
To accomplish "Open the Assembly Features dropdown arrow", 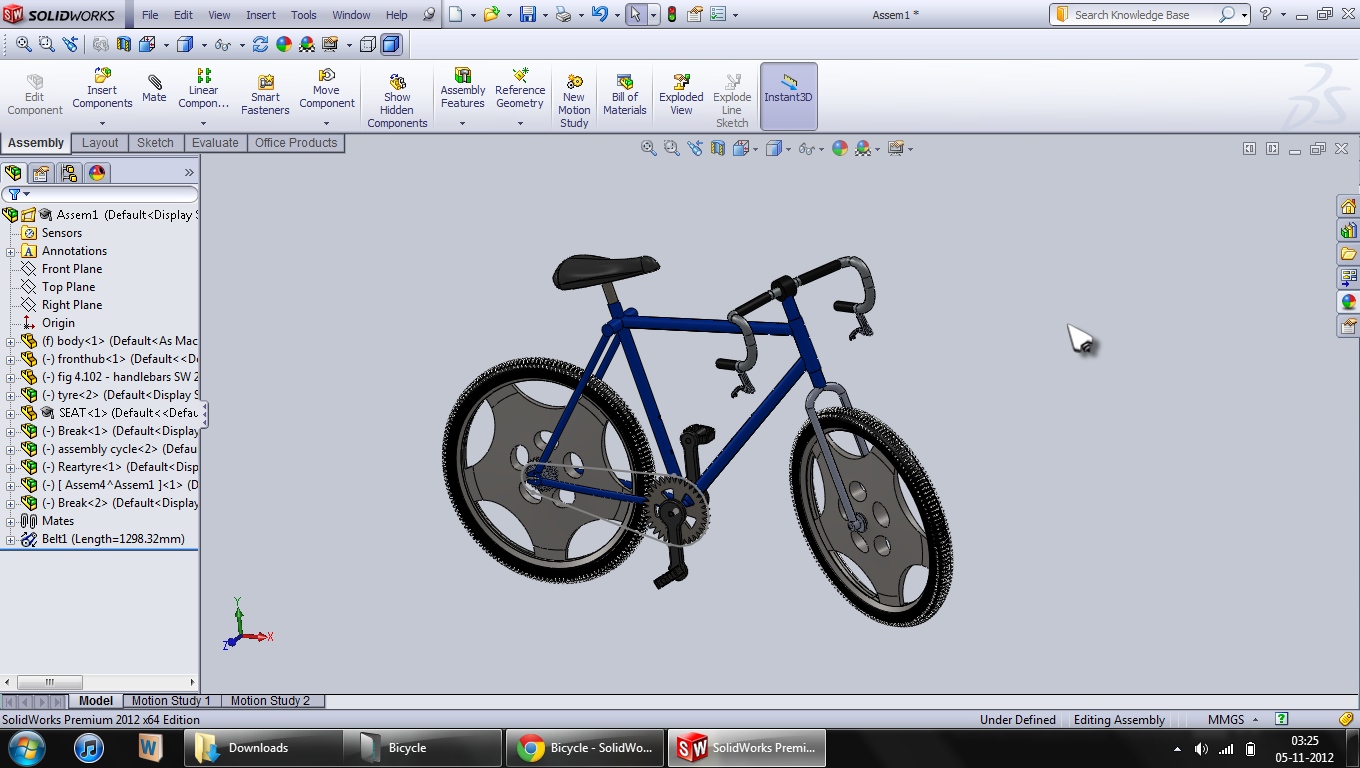I will 463,123.
